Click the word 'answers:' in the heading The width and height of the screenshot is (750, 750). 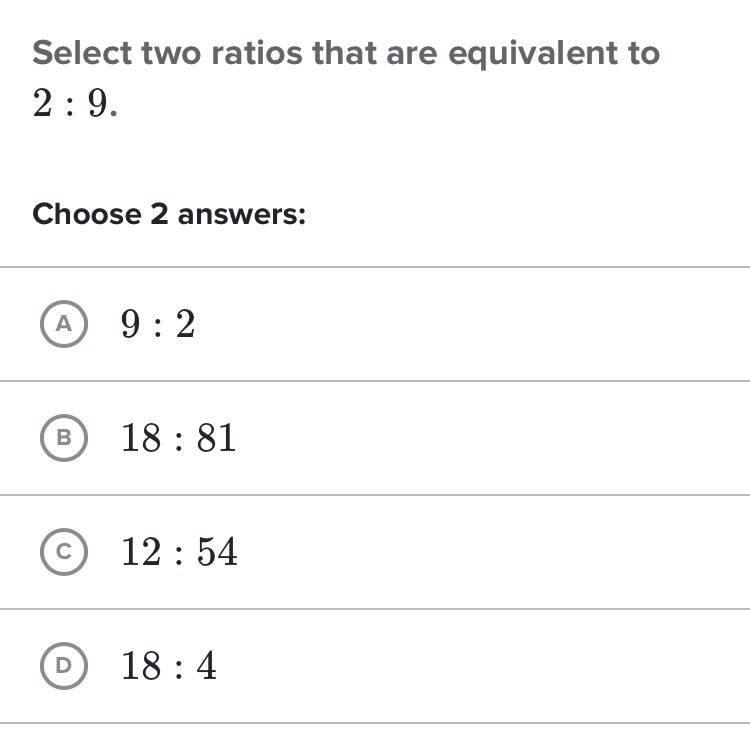(242, 215)
